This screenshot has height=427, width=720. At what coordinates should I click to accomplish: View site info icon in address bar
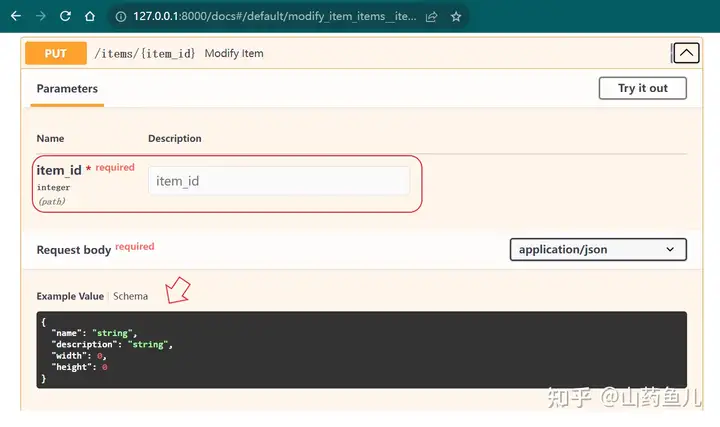[121, 17]
